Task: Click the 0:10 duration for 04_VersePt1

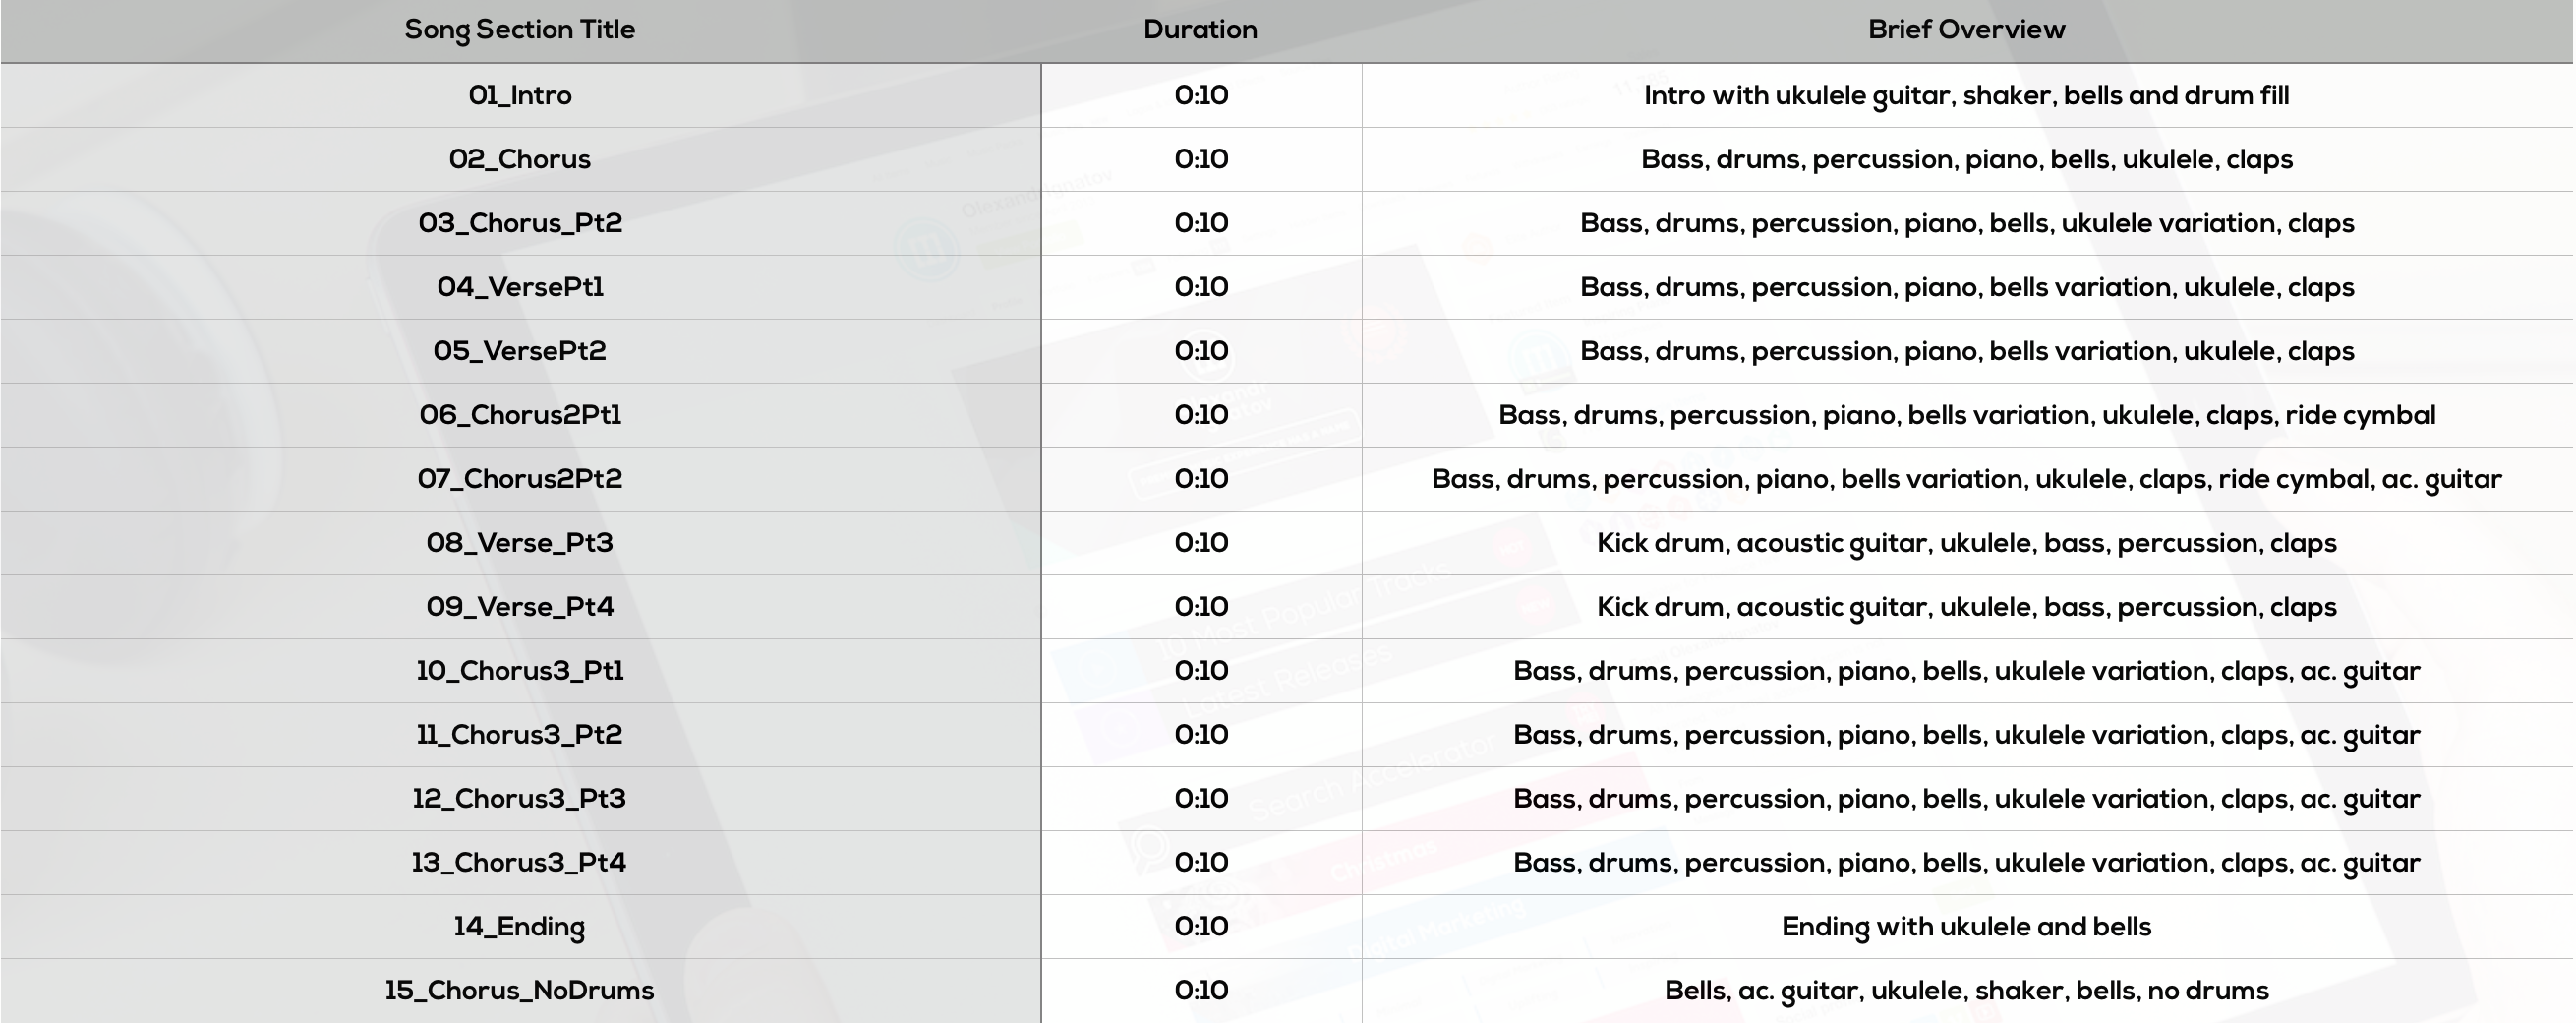Action: 1201,287
